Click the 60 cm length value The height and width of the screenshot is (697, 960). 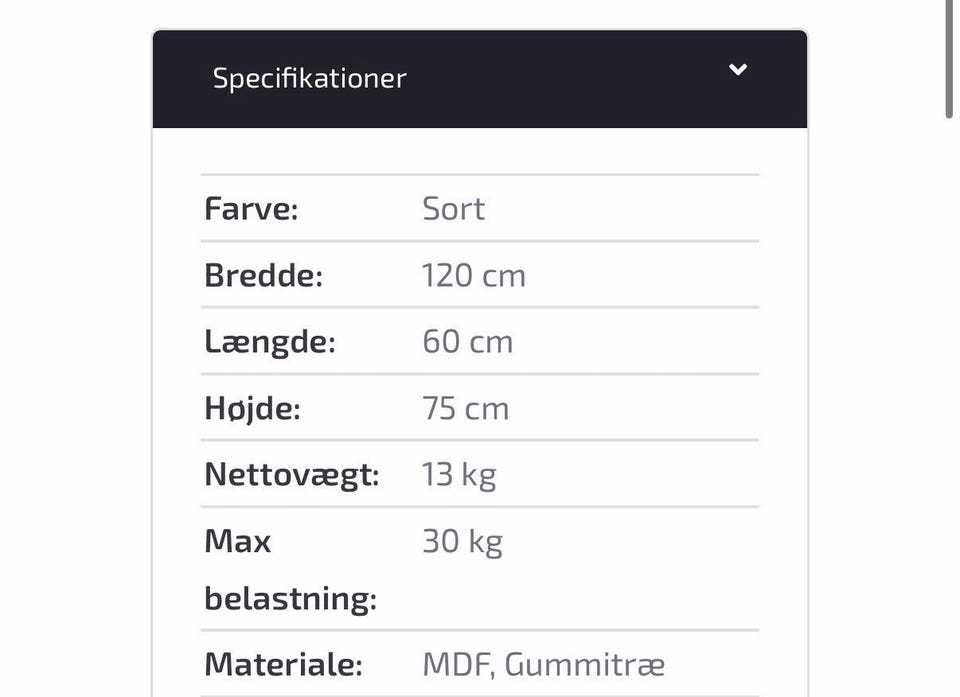tap(467, 342)
